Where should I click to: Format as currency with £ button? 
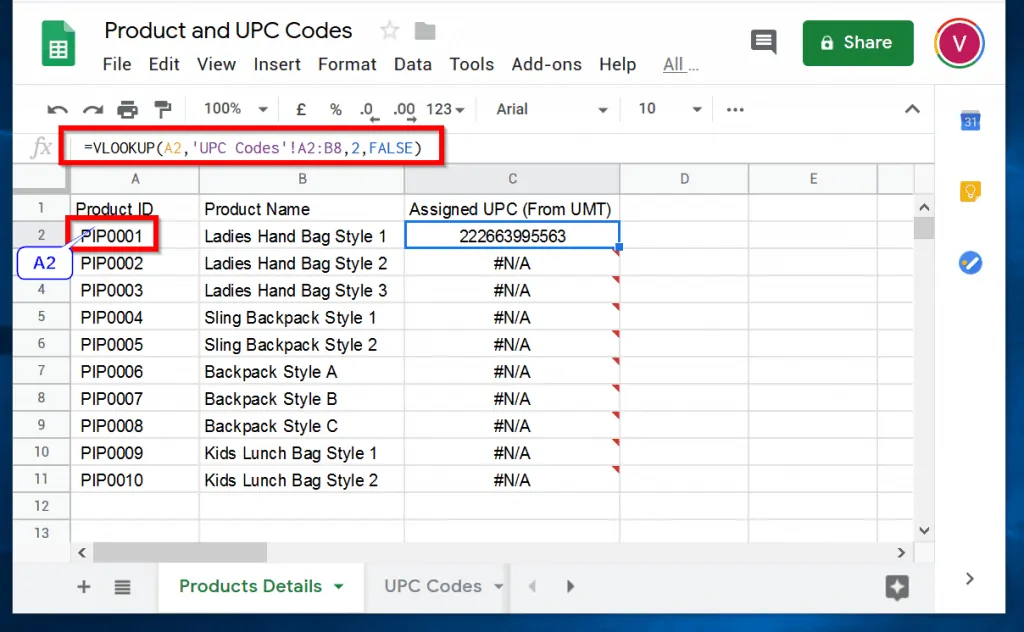tap(301, 109)
